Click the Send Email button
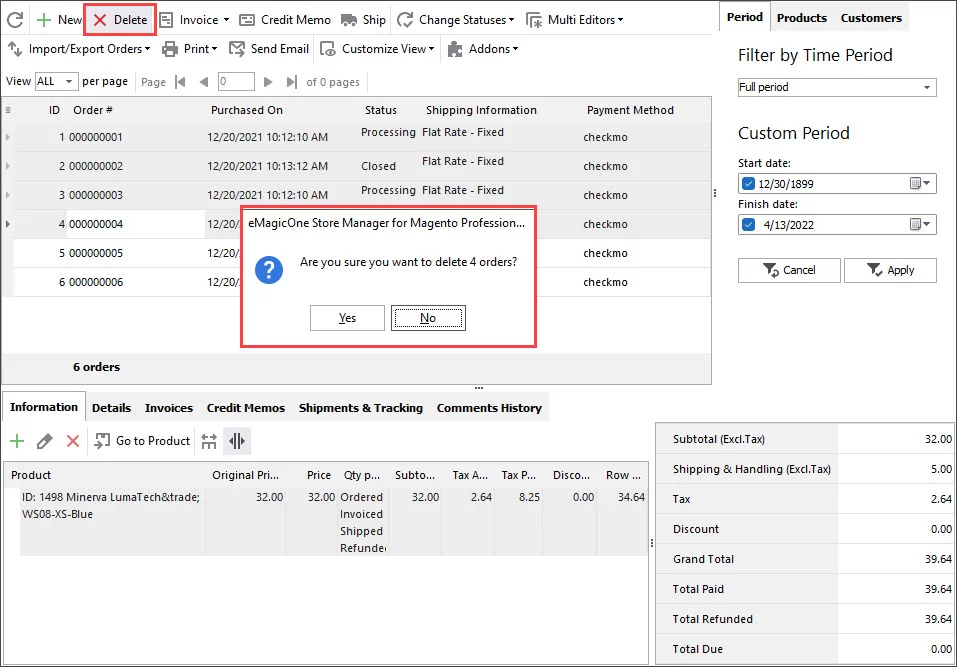The image size is (957, 667). click(269, 49)
